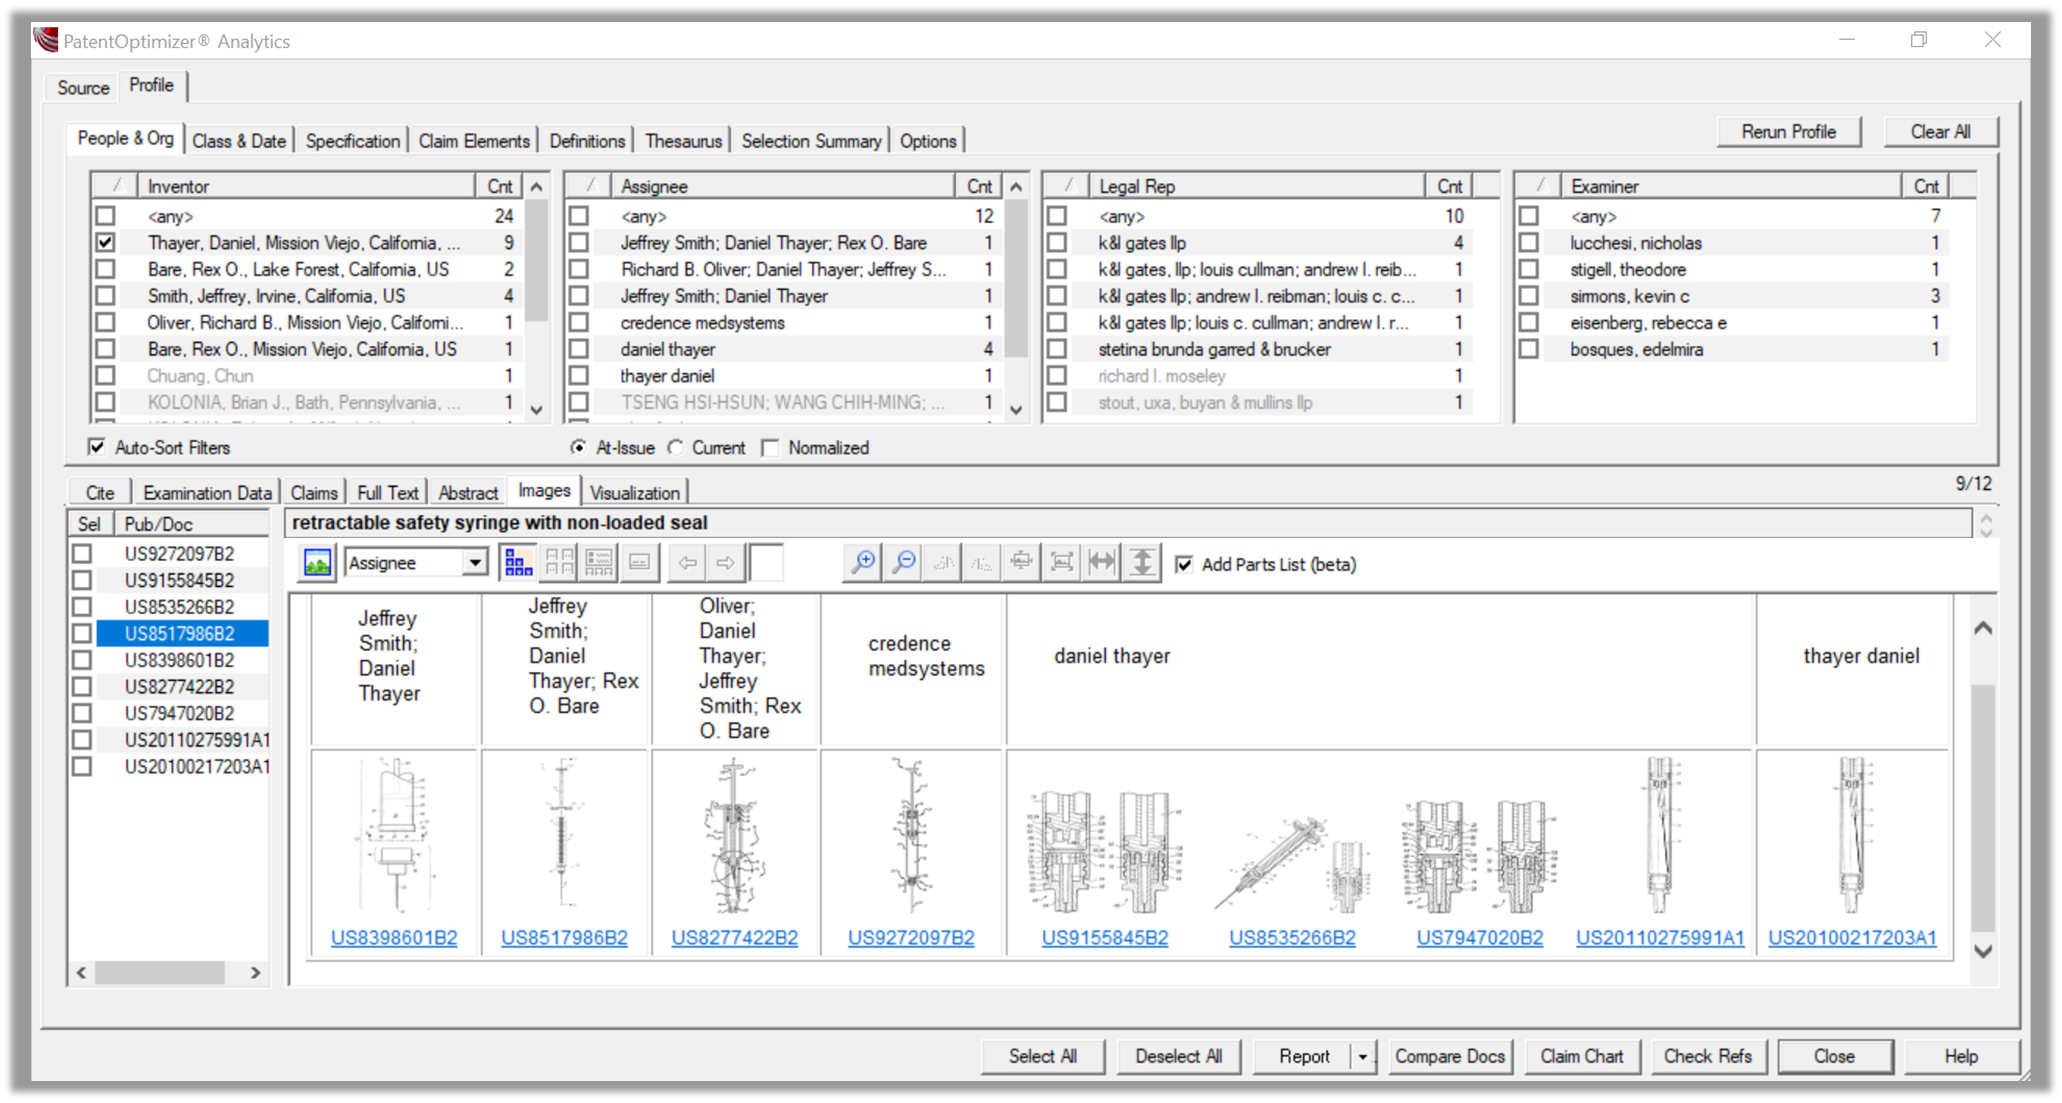The image size is (2062, 1103).
Task: Click image pane scroll down chevron
Action: 1984,951
